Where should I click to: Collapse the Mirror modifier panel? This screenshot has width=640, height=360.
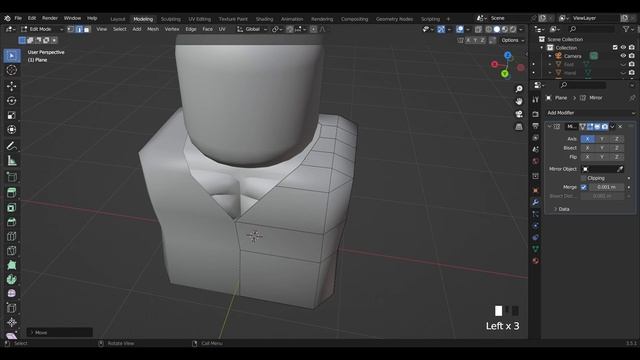549,127
